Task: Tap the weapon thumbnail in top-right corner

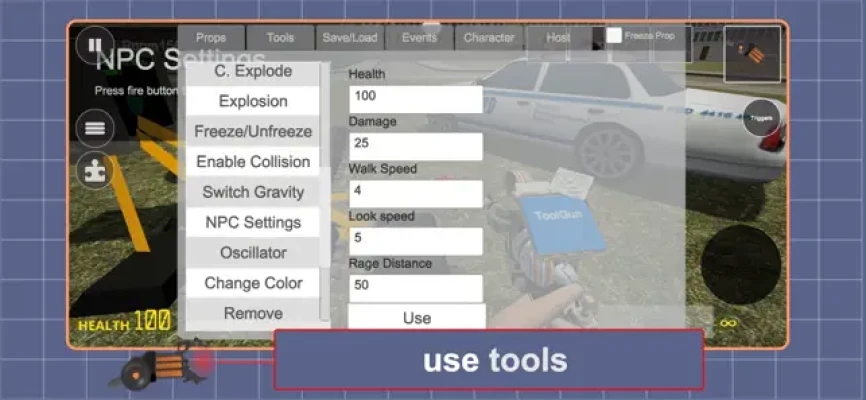Action: click(752, 53)
